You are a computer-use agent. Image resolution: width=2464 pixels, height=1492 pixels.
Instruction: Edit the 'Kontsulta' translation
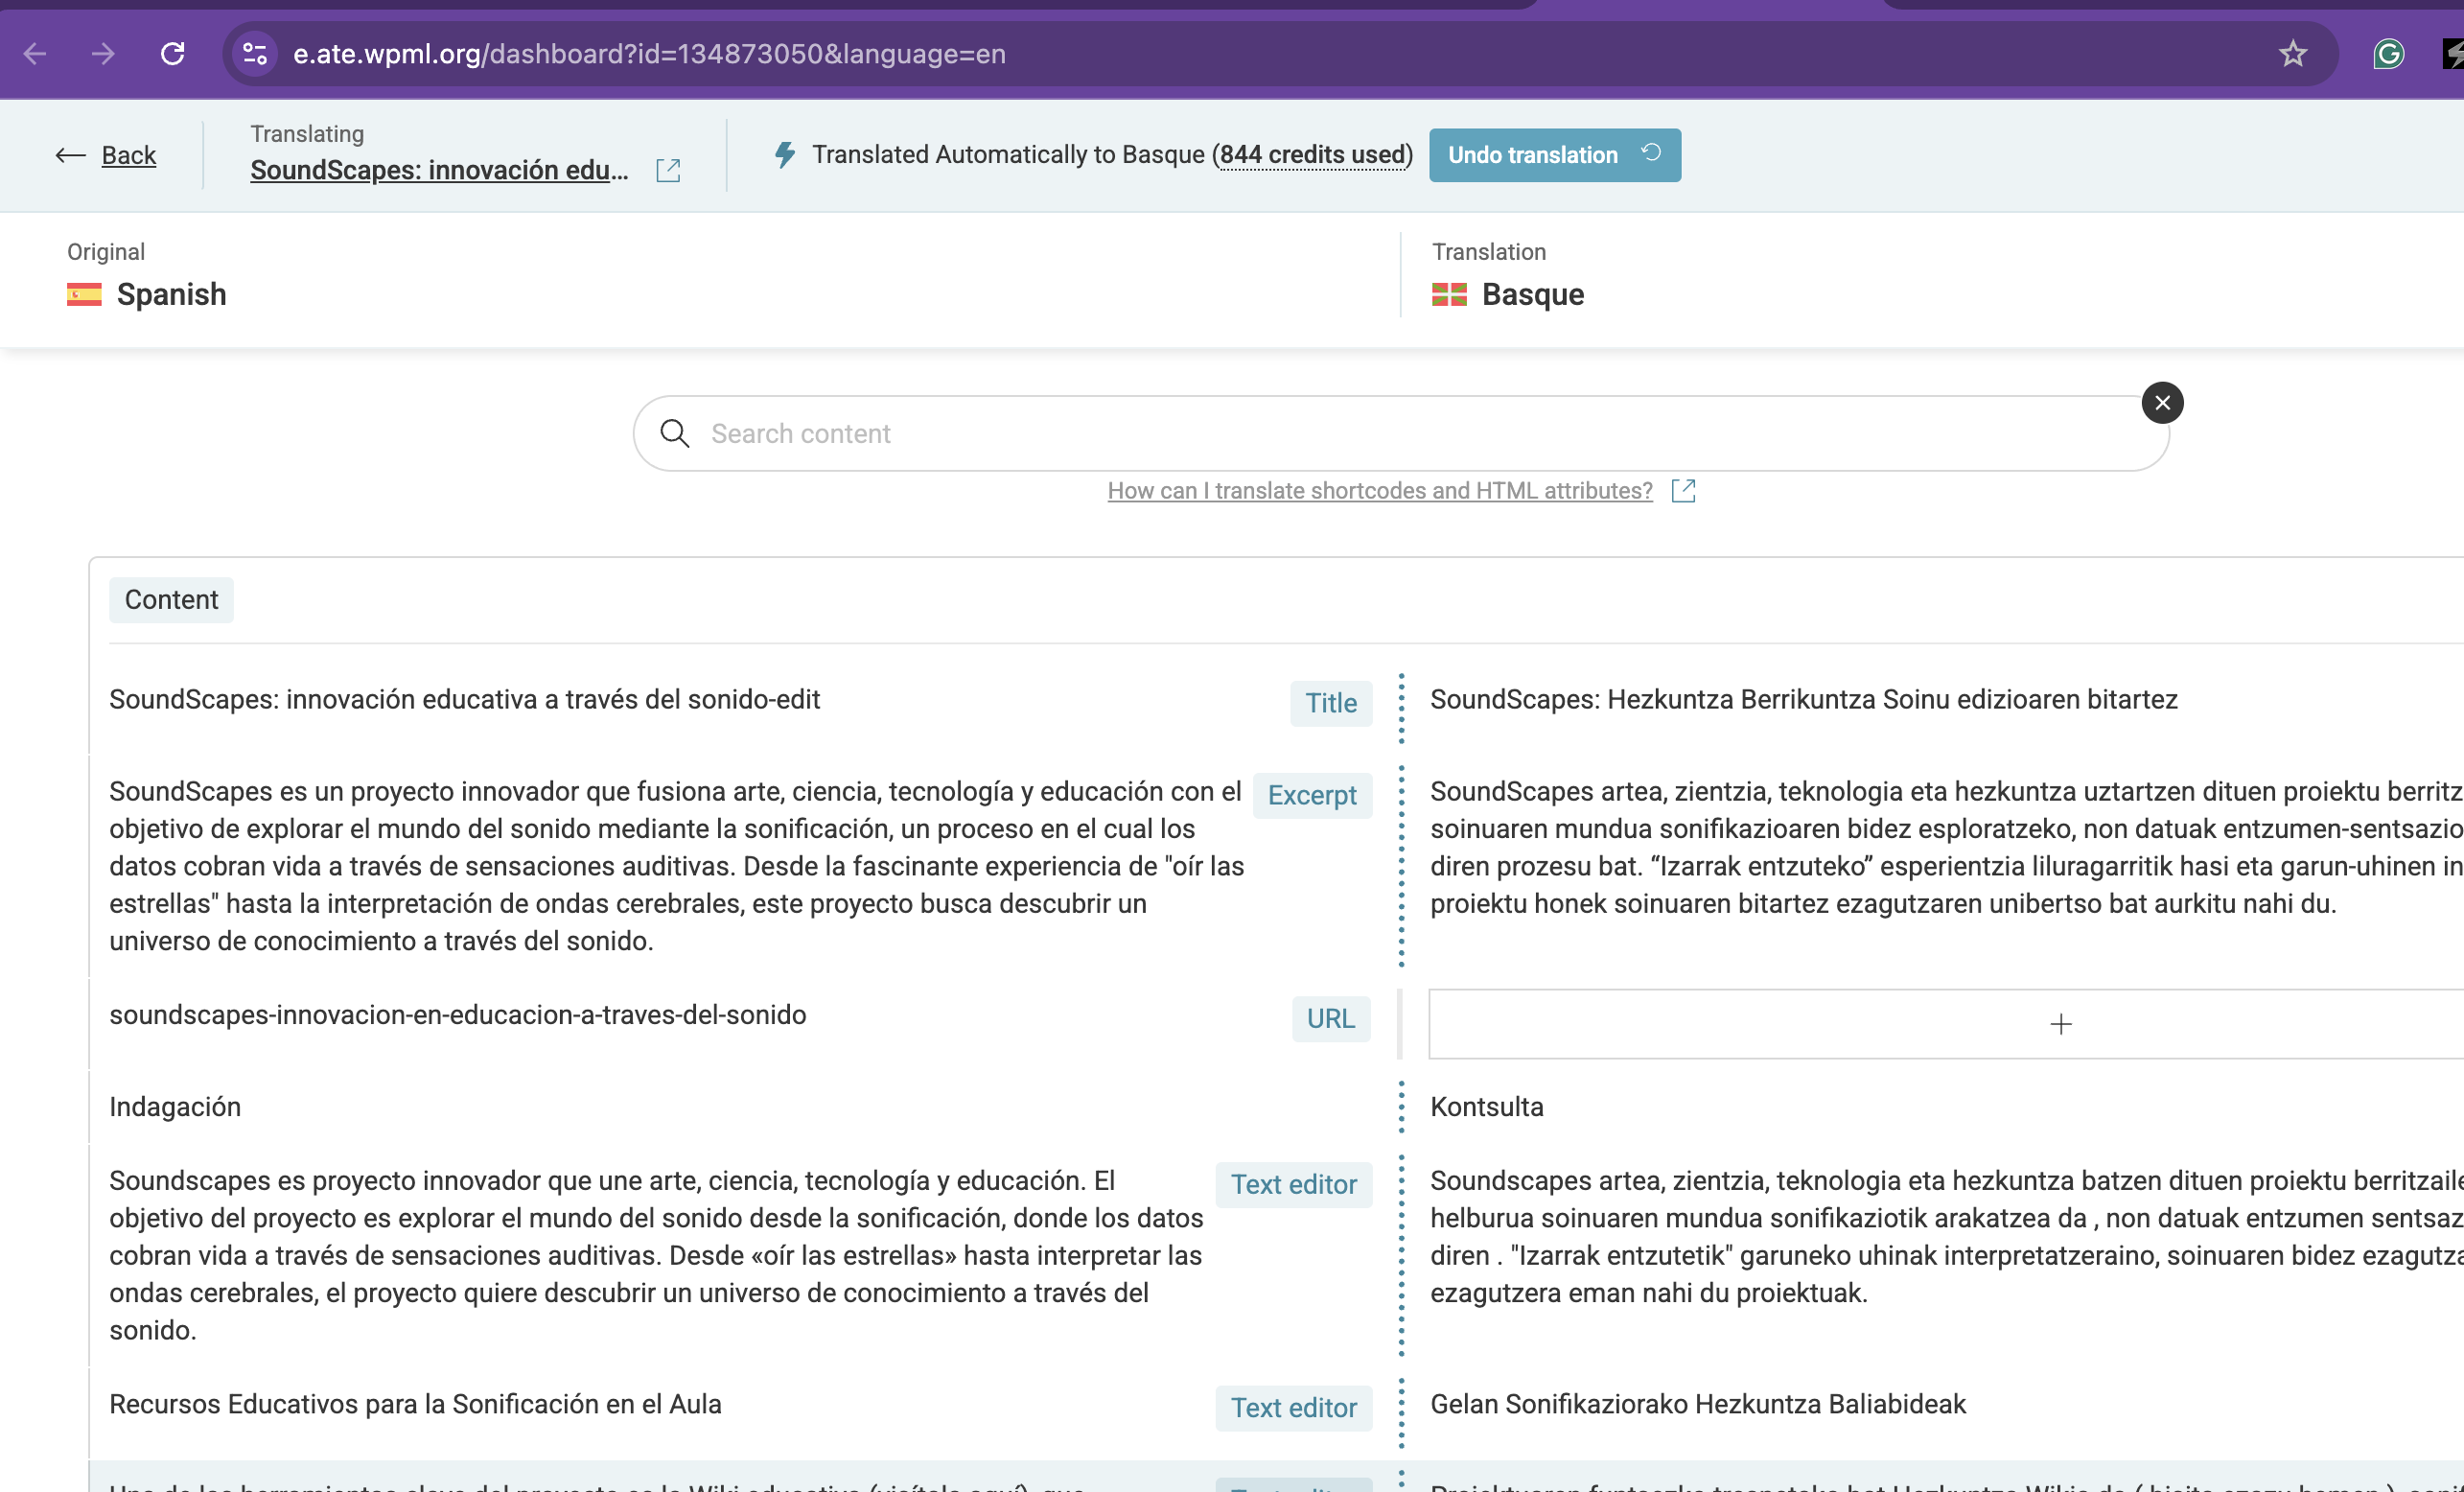pos(1487,1107)
